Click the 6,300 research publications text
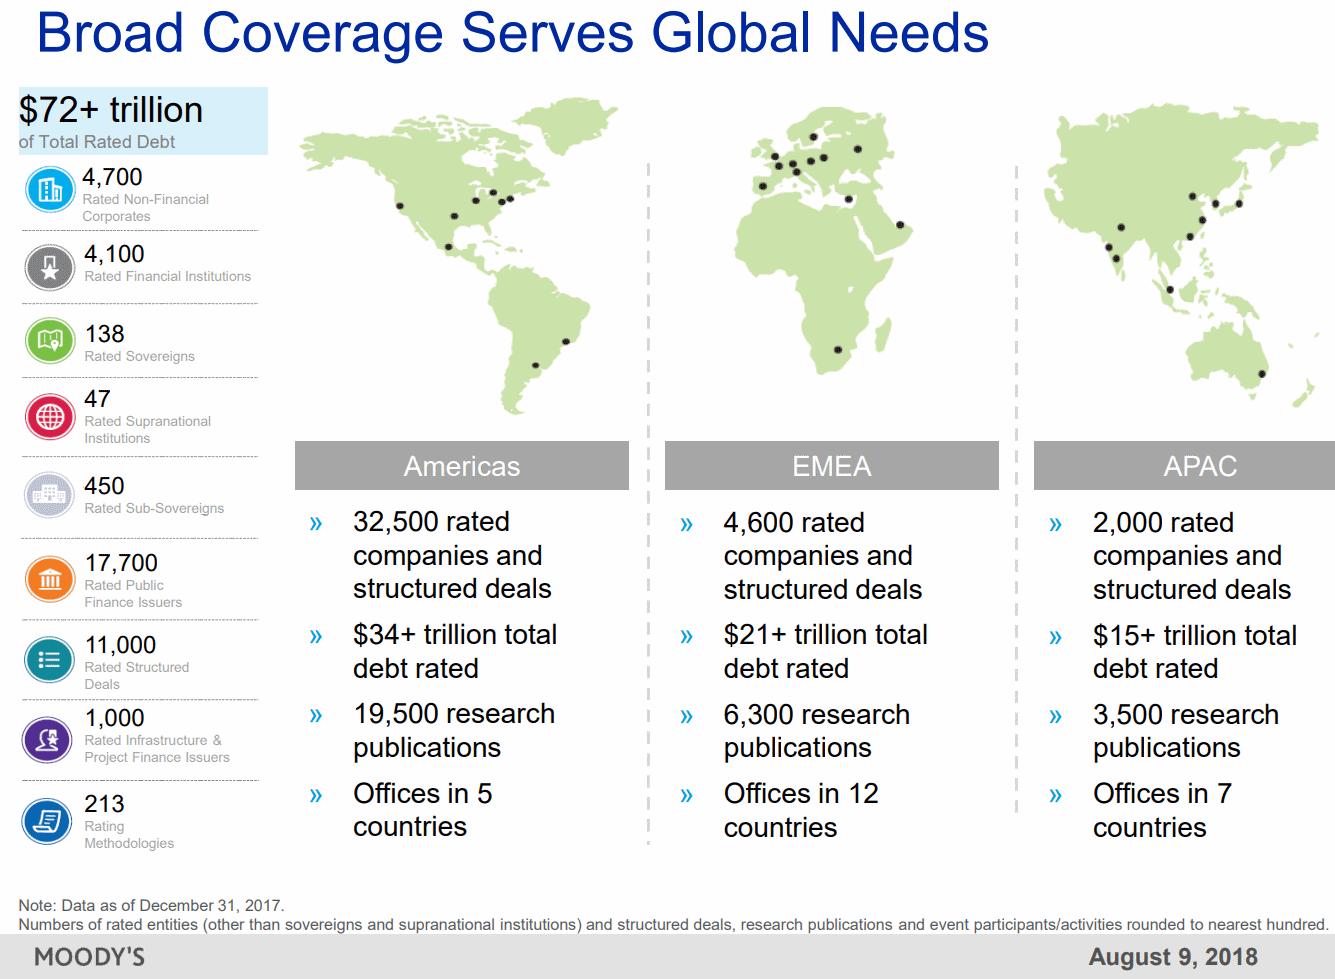The height and width of the screenshot is (979, 1335). pos(817,731)
